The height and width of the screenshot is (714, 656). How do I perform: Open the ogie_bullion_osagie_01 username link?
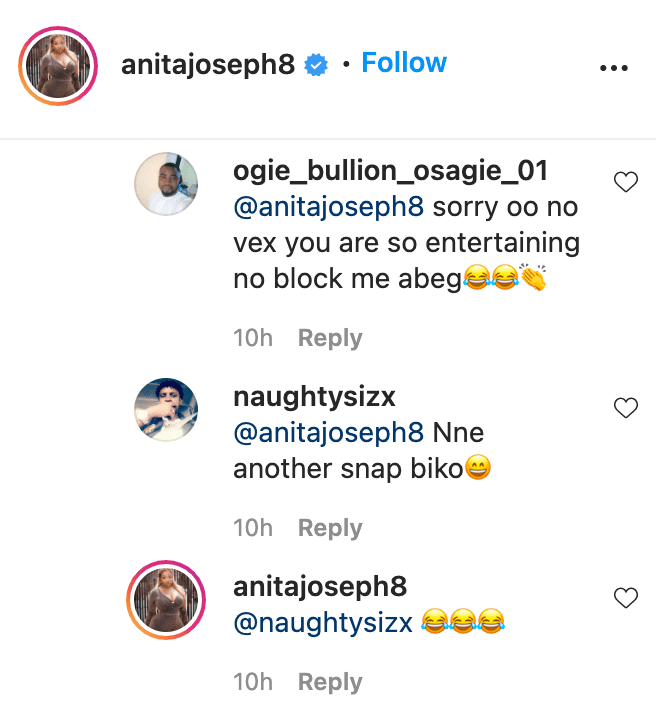390,171
